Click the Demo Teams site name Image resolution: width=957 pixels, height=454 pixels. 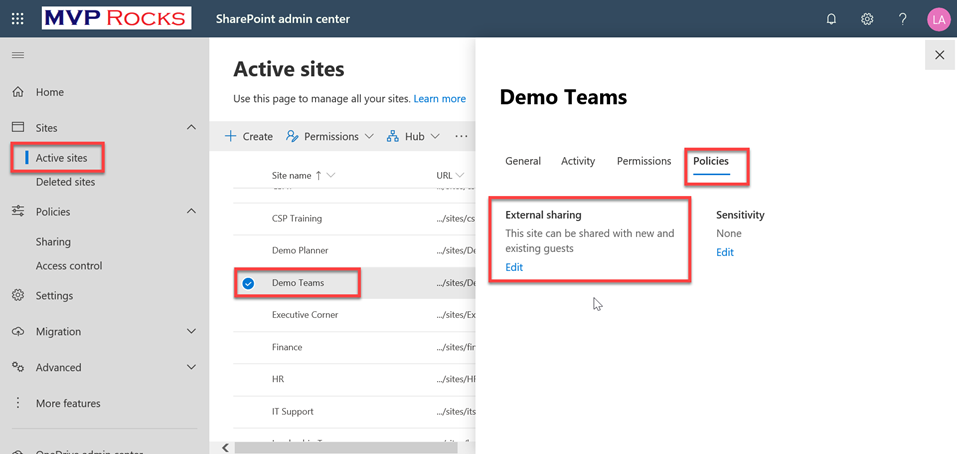pyautogui.click(x=298, y=283)
